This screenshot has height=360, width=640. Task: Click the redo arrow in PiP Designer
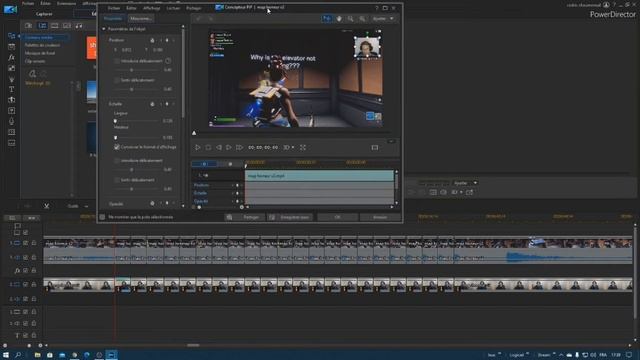coord(211,18)
